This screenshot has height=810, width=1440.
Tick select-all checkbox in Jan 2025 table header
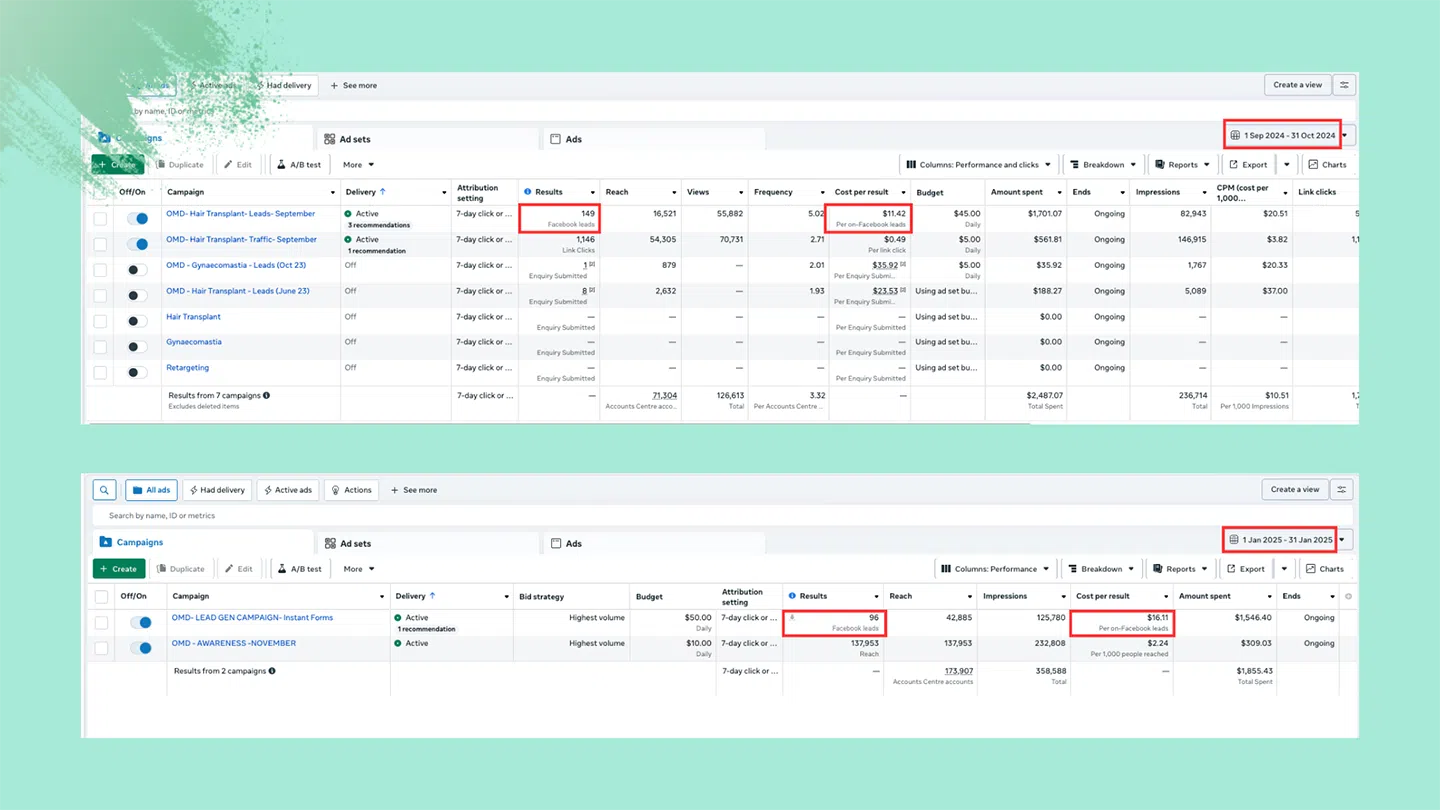coord(101,597)
